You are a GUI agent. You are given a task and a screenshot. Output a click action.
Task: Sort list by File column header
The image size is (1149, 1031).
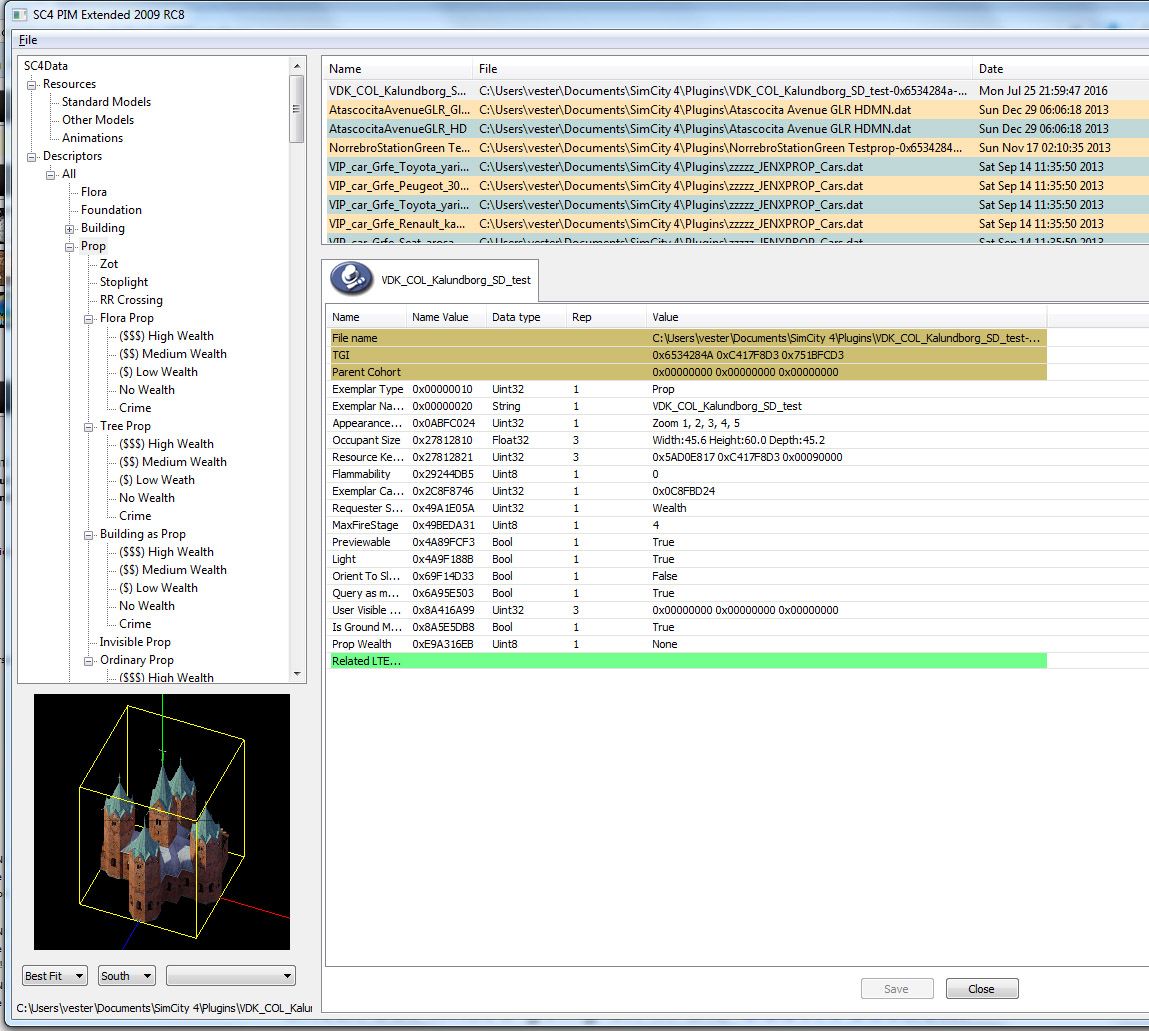coord(722,69)
